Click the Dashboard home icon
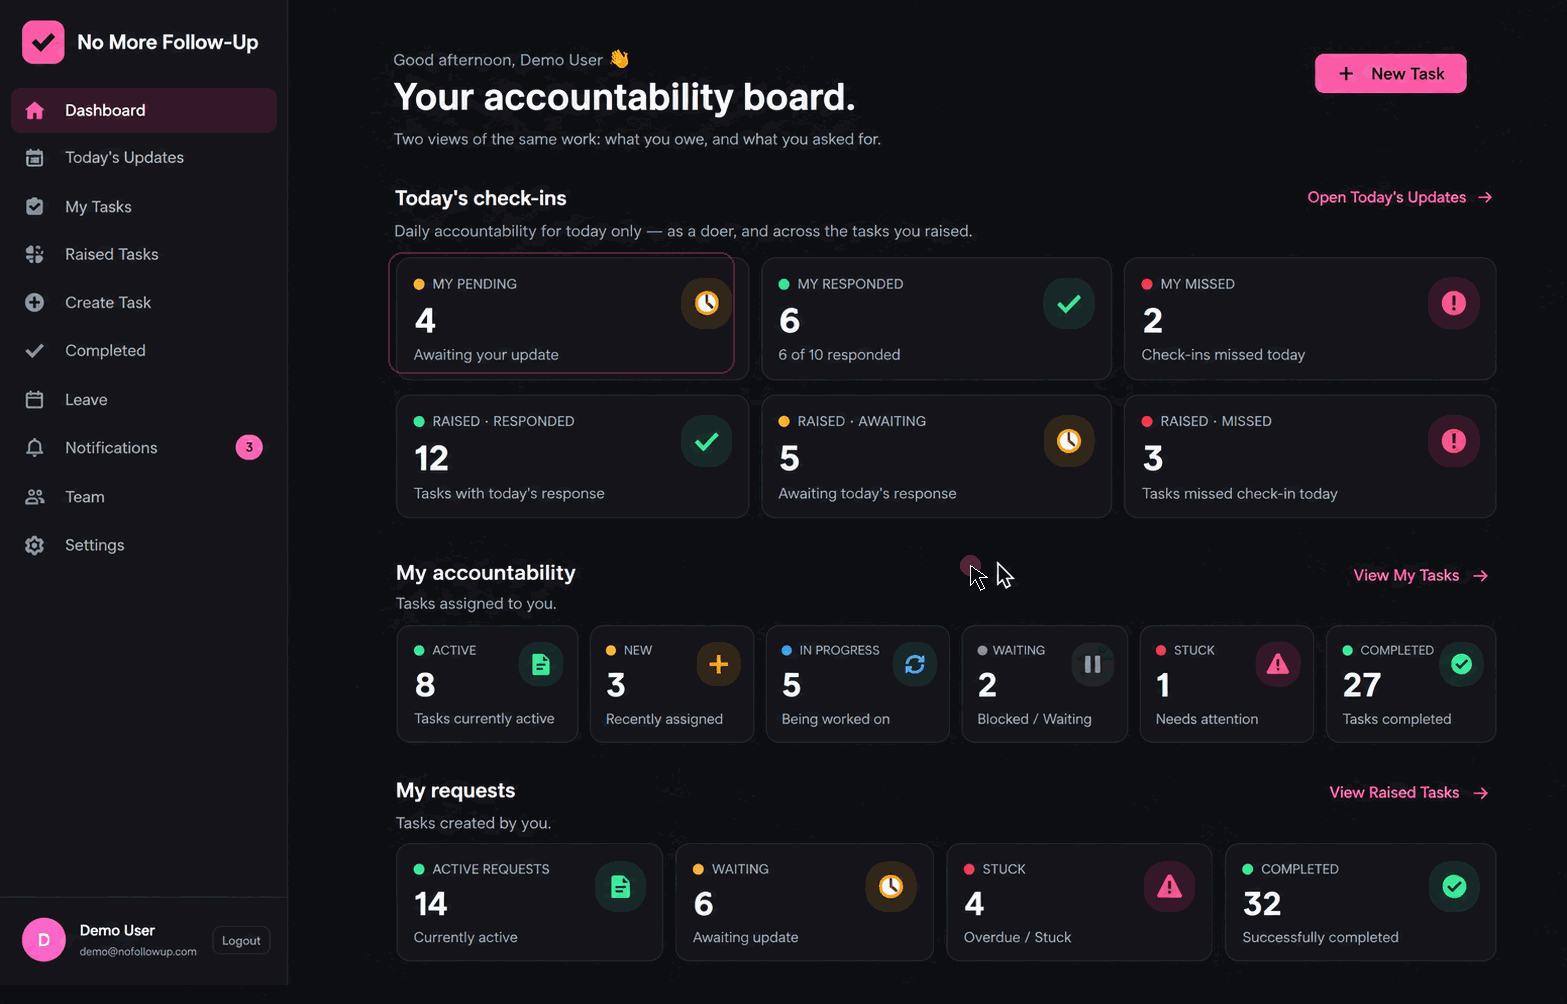This screenshot has width=1567, height=1004. click(x=35, y=111)
